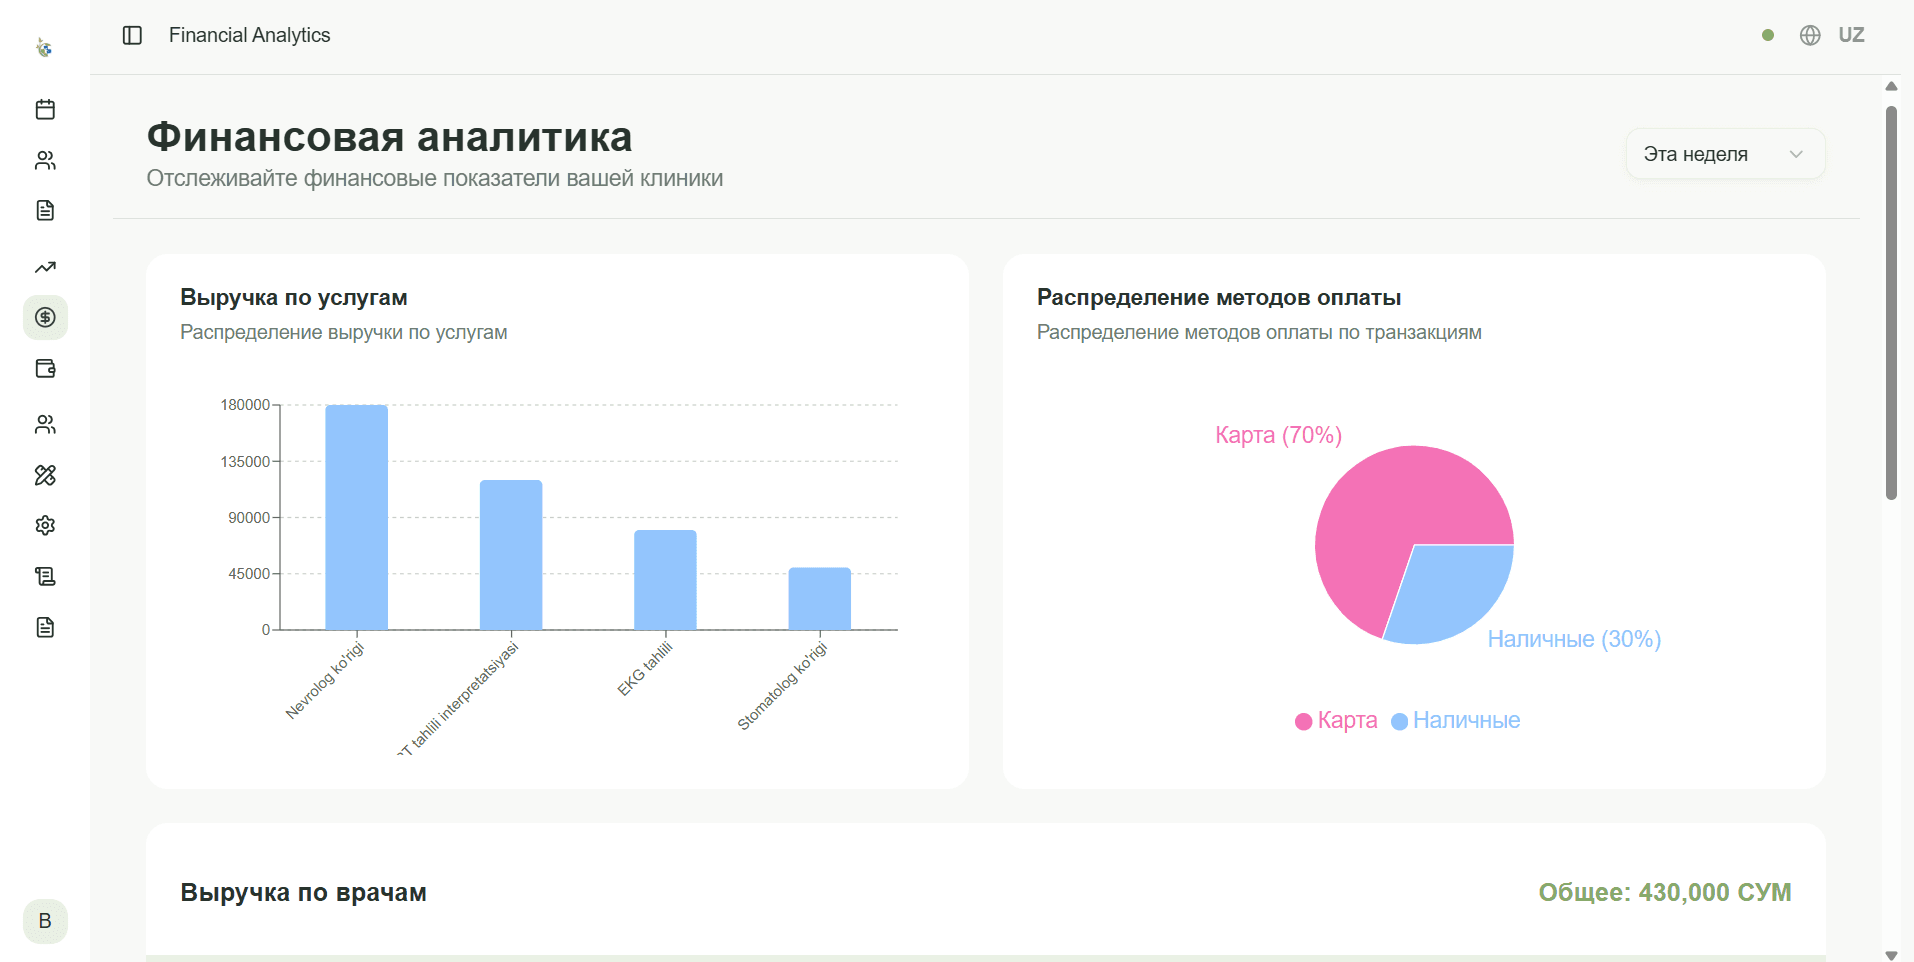This screenshot has width=1914, height=962.
Task: Click the 180000 y-axis label
Action: [245, 405]
